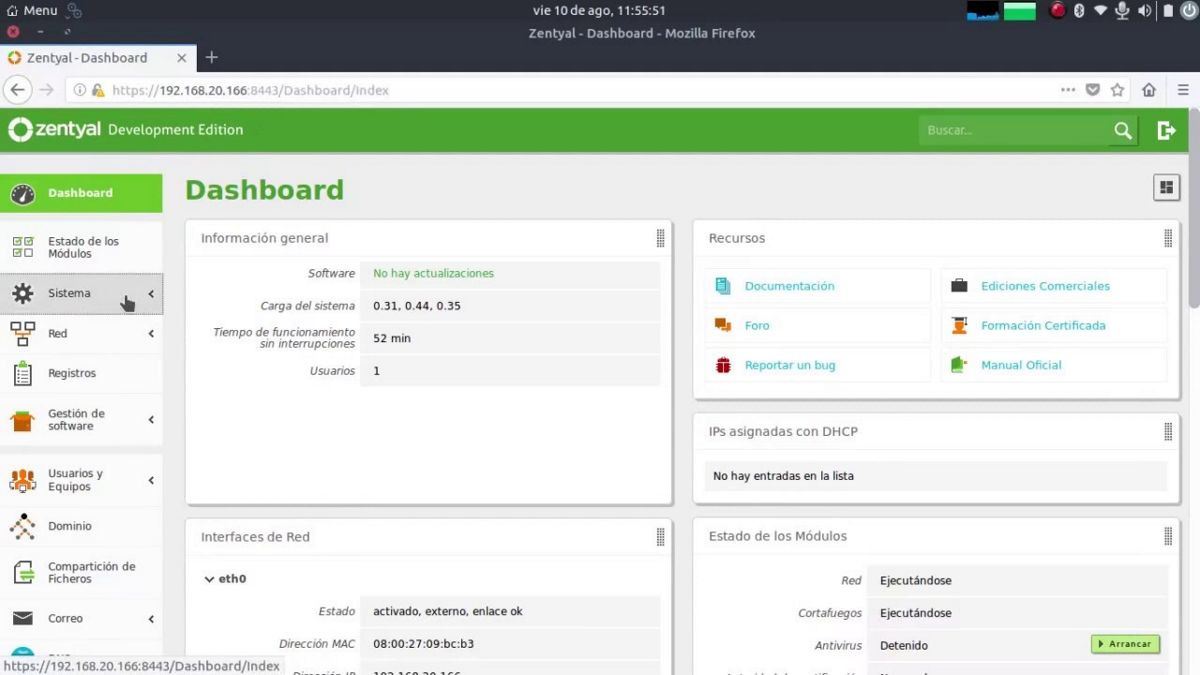Screen dimensions: 1200x675
Task: Expand the Red sidebar section
Action: click(151, 333)
